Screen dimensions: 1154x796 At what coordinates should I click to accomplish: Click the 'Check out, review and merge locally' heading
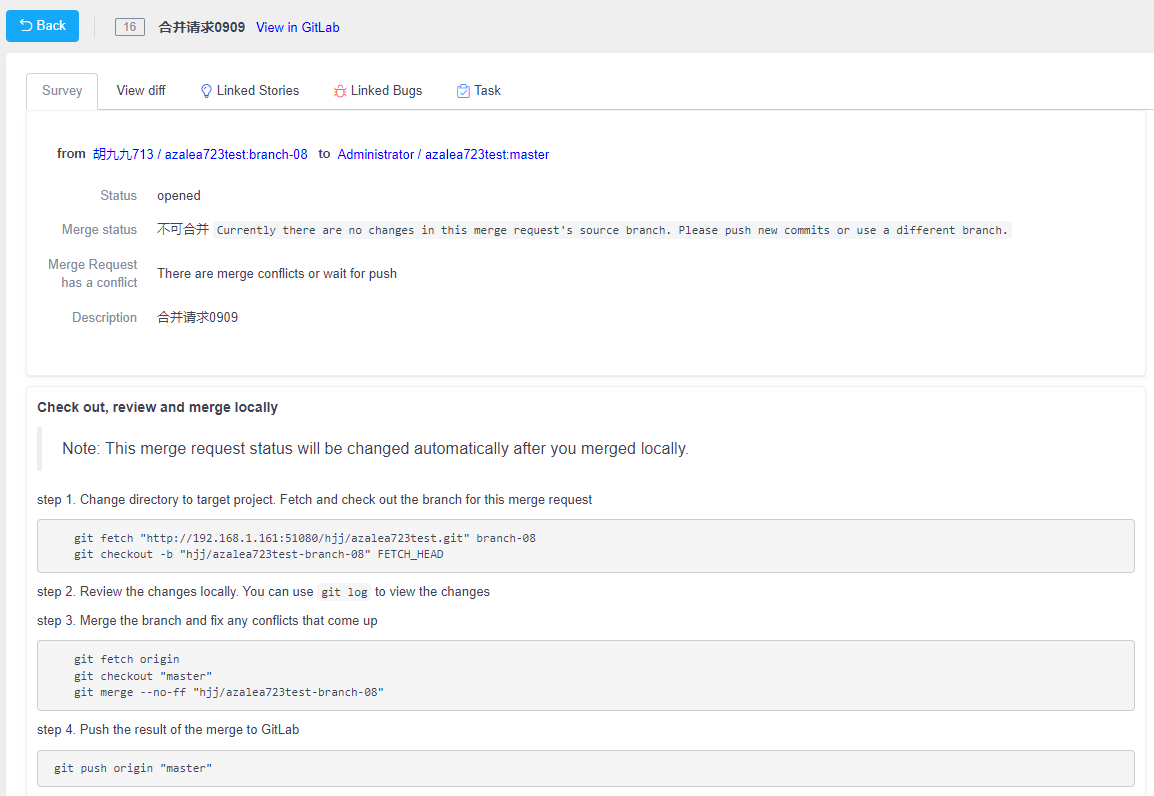[157, 408]
